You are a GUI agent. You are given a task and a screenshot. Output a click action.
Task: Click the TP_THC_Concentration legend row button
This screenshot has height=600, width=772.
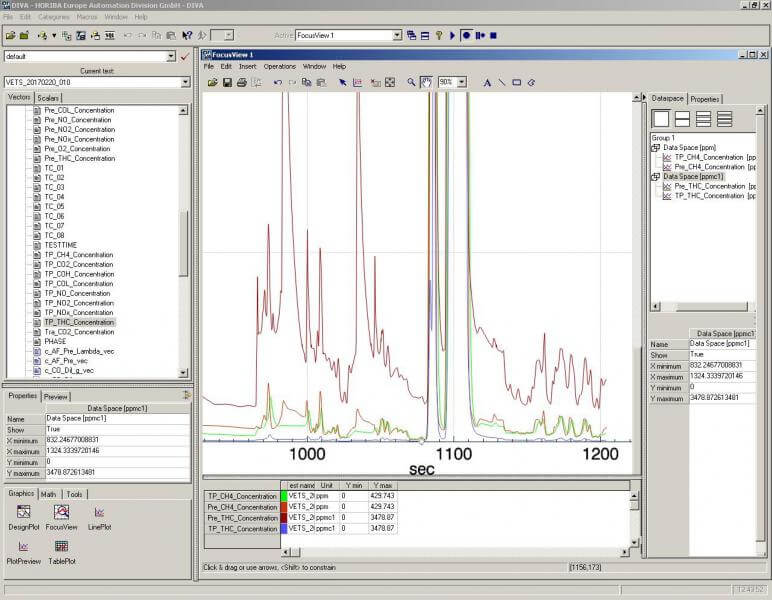[242, 529]
